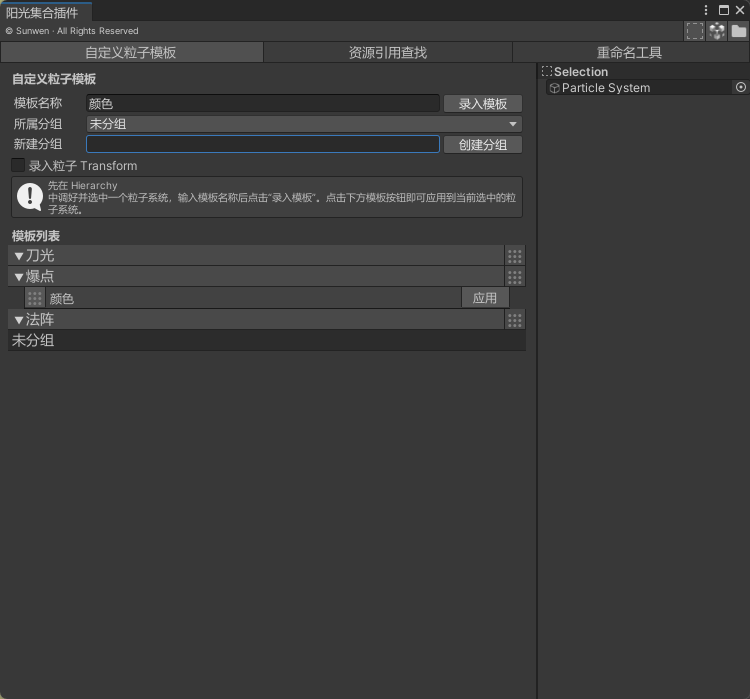Click the dashed selection rectangle toolbar icon
This screenshot has width=750, height=699.
(x=695, y=31)
